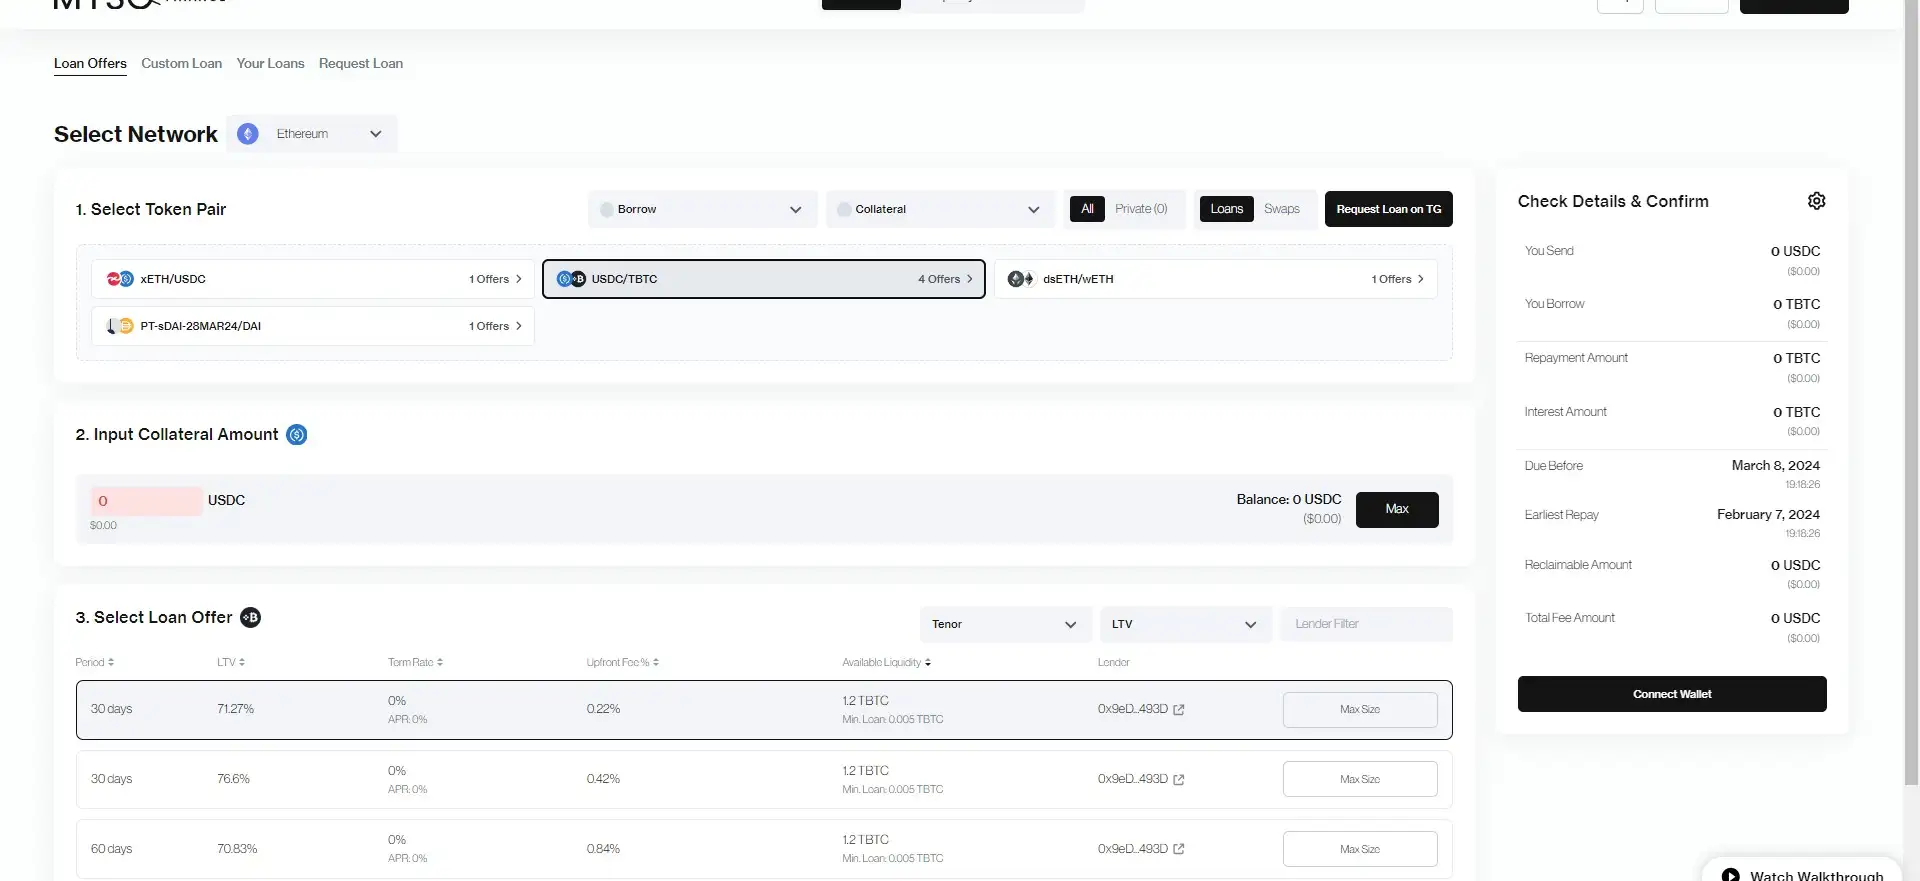
Task: Expand the Collateral token dropdown
Action: [x=939, y=209]
